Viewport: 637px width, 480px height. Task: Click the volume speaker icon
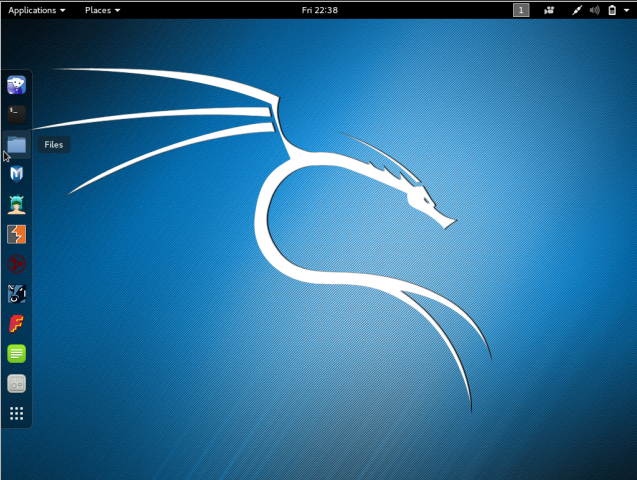594,10
